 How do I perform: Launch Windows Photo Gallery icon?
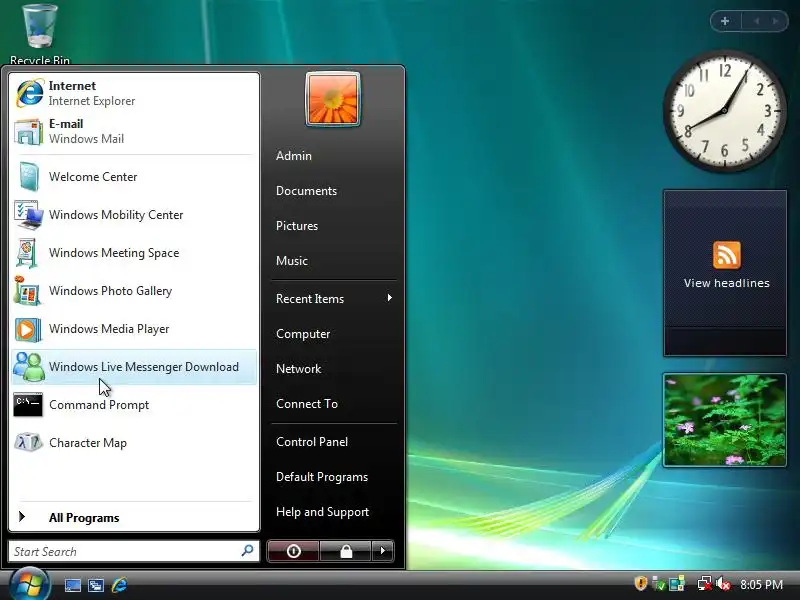tap(28, 291)
